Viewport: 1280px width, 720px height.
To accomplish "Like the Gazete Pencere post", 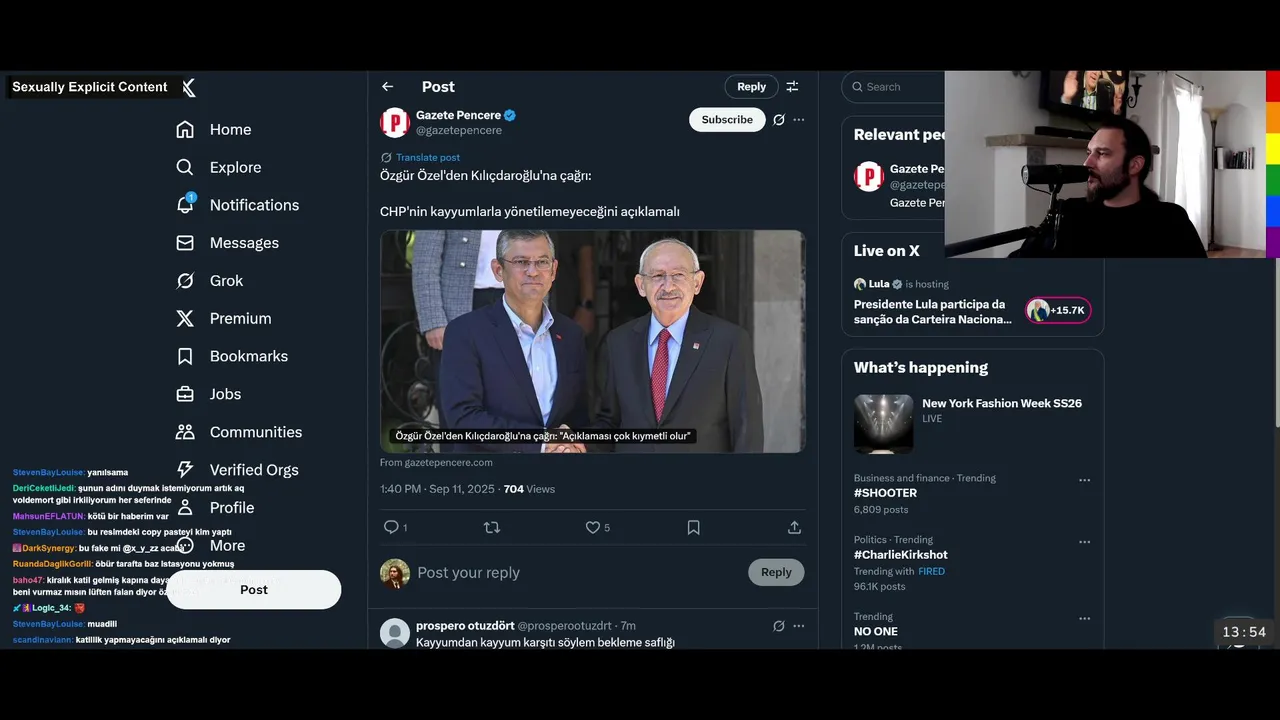I will [x=597, y=527].
